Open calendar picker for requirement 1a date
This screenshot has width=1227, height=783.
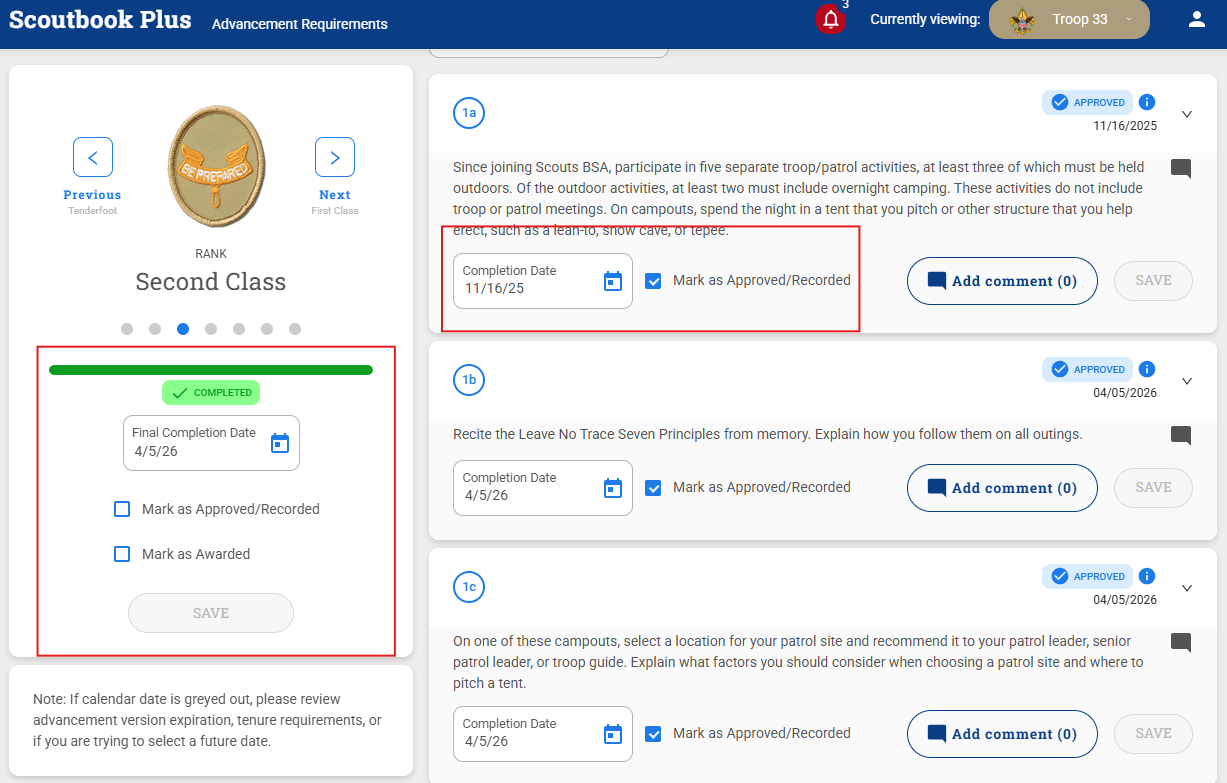pyautogui.click(x=613, y=281)
